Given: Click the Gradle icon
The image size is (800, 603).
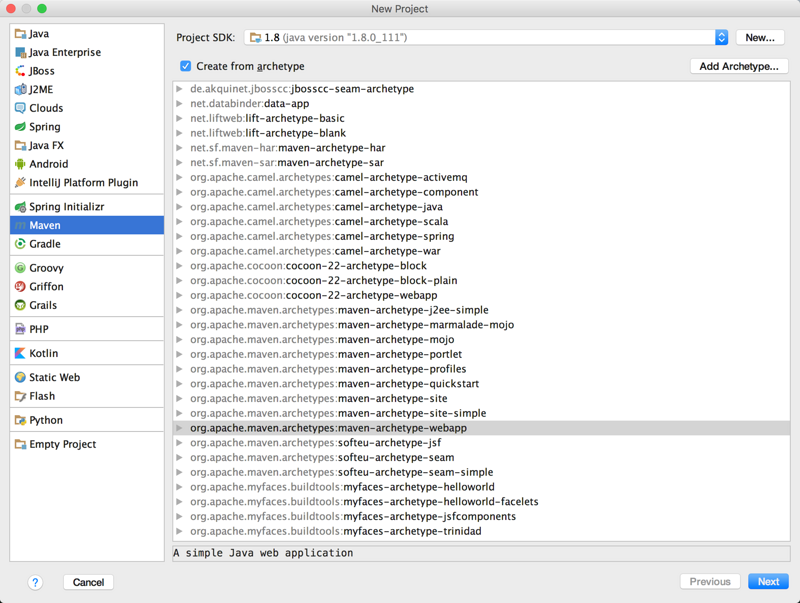Looking at the screenshot, I should point(20,244).
